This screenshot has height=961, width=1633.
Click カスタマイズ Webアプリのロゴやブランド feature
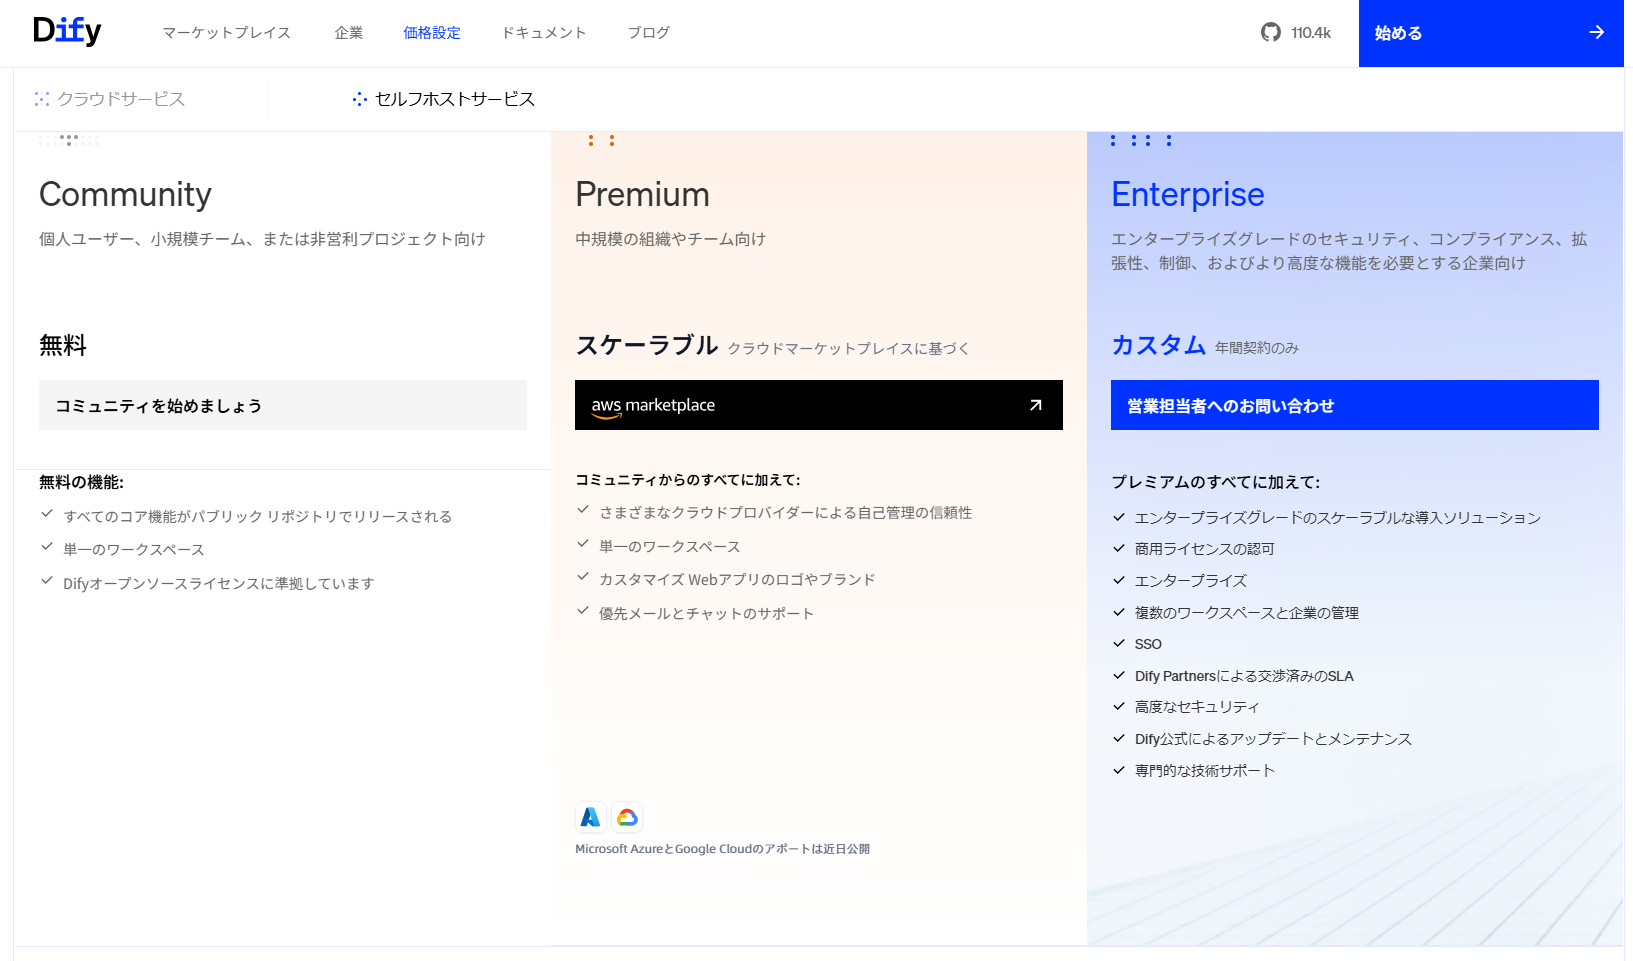pyautogui.click(x=737, y=580)
